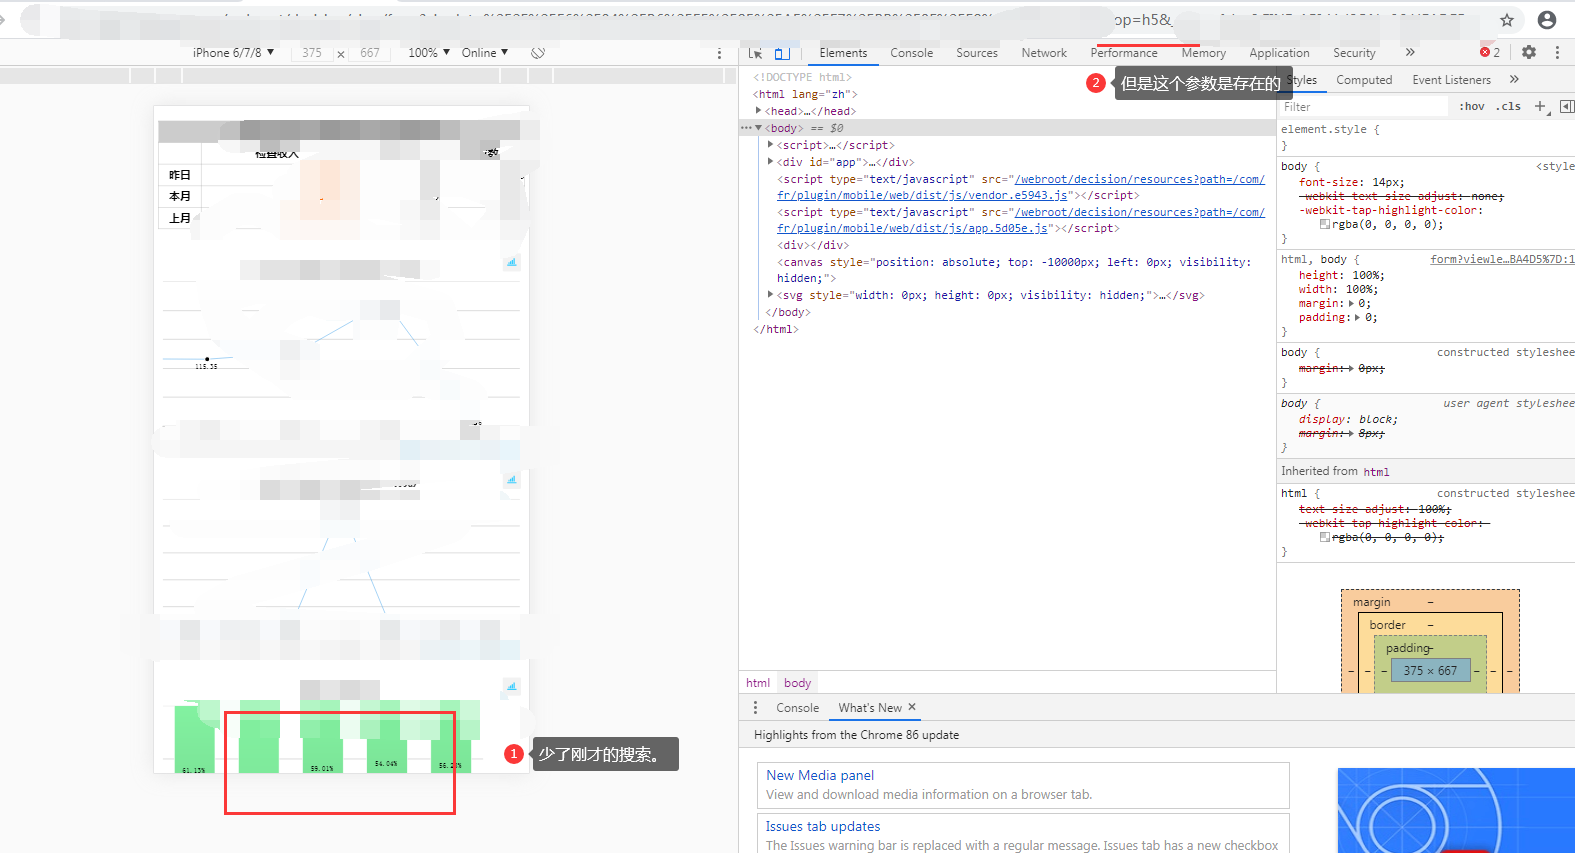Image resolution: width=1575 pixels, height=853 pixels.
Task: Click the 375 × 667 box model content
Action: [x=1430, y=671]
